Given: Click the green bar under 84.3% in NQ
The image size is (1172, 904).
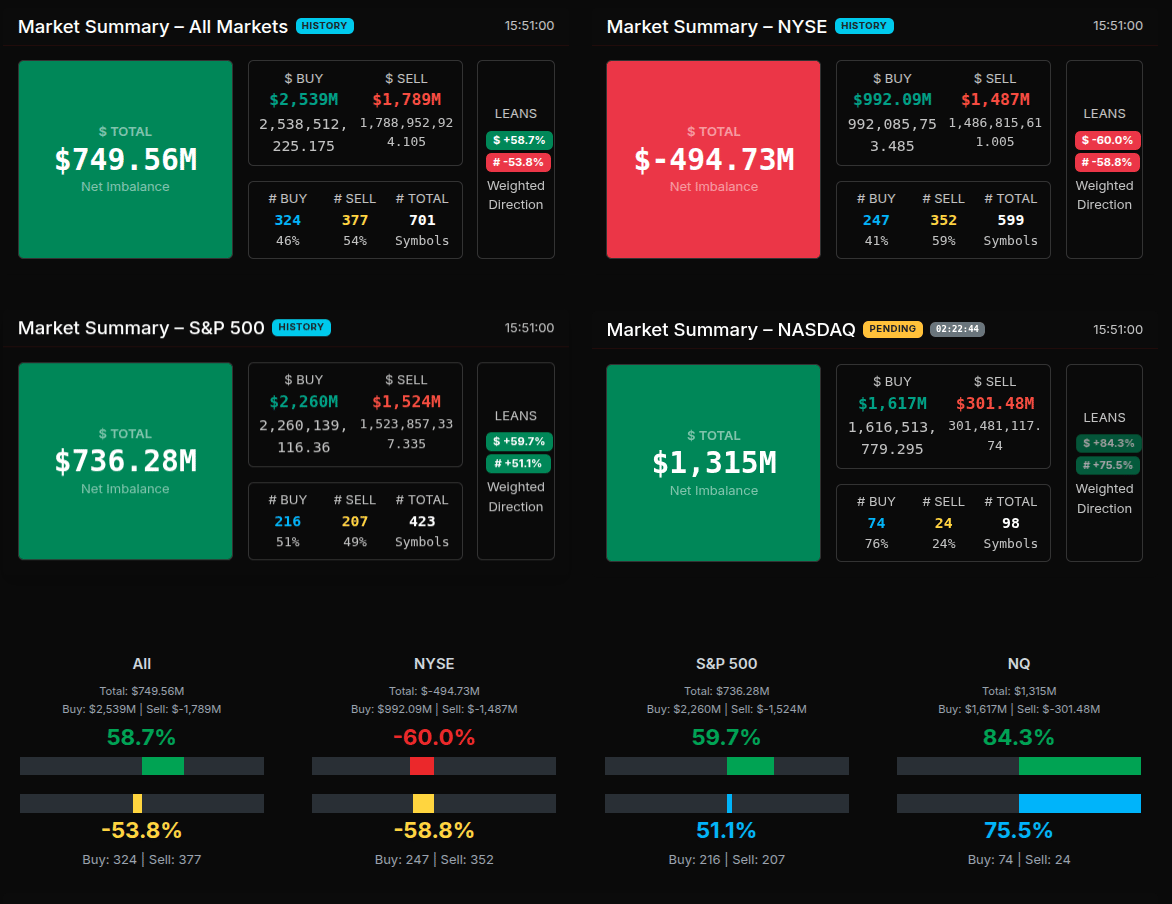Looking at the screenshot, I should tap(1079, 766).
